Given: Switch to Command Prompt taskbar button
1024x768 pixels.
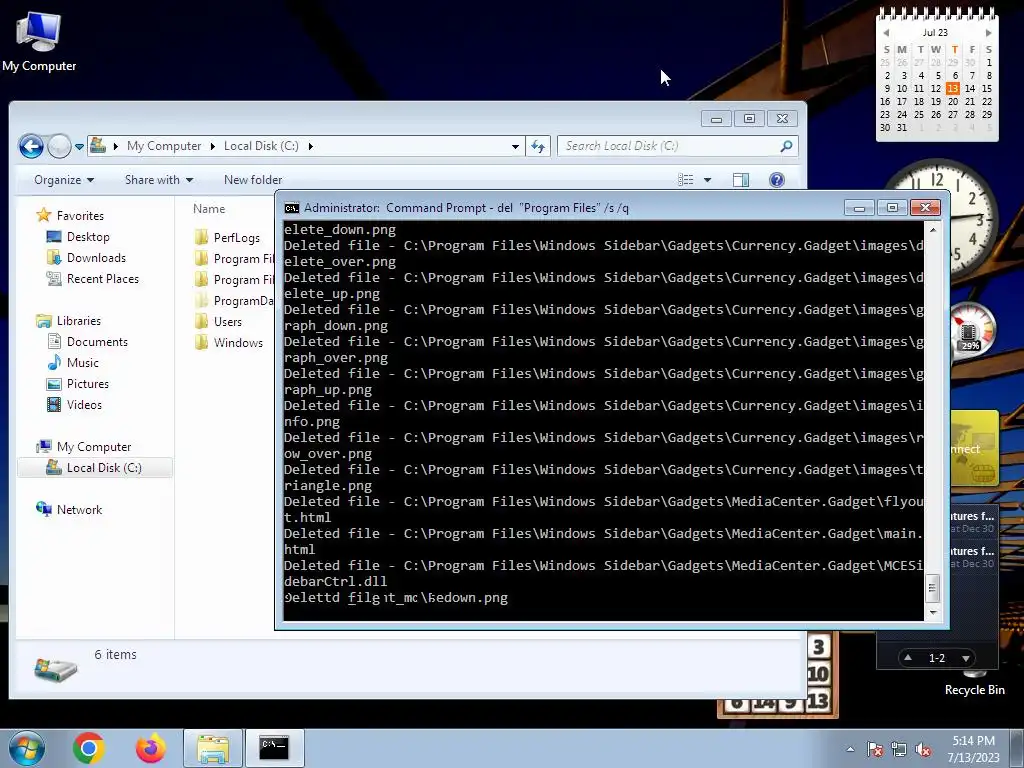Looking at the screenshot, I should tap(274, 748).
